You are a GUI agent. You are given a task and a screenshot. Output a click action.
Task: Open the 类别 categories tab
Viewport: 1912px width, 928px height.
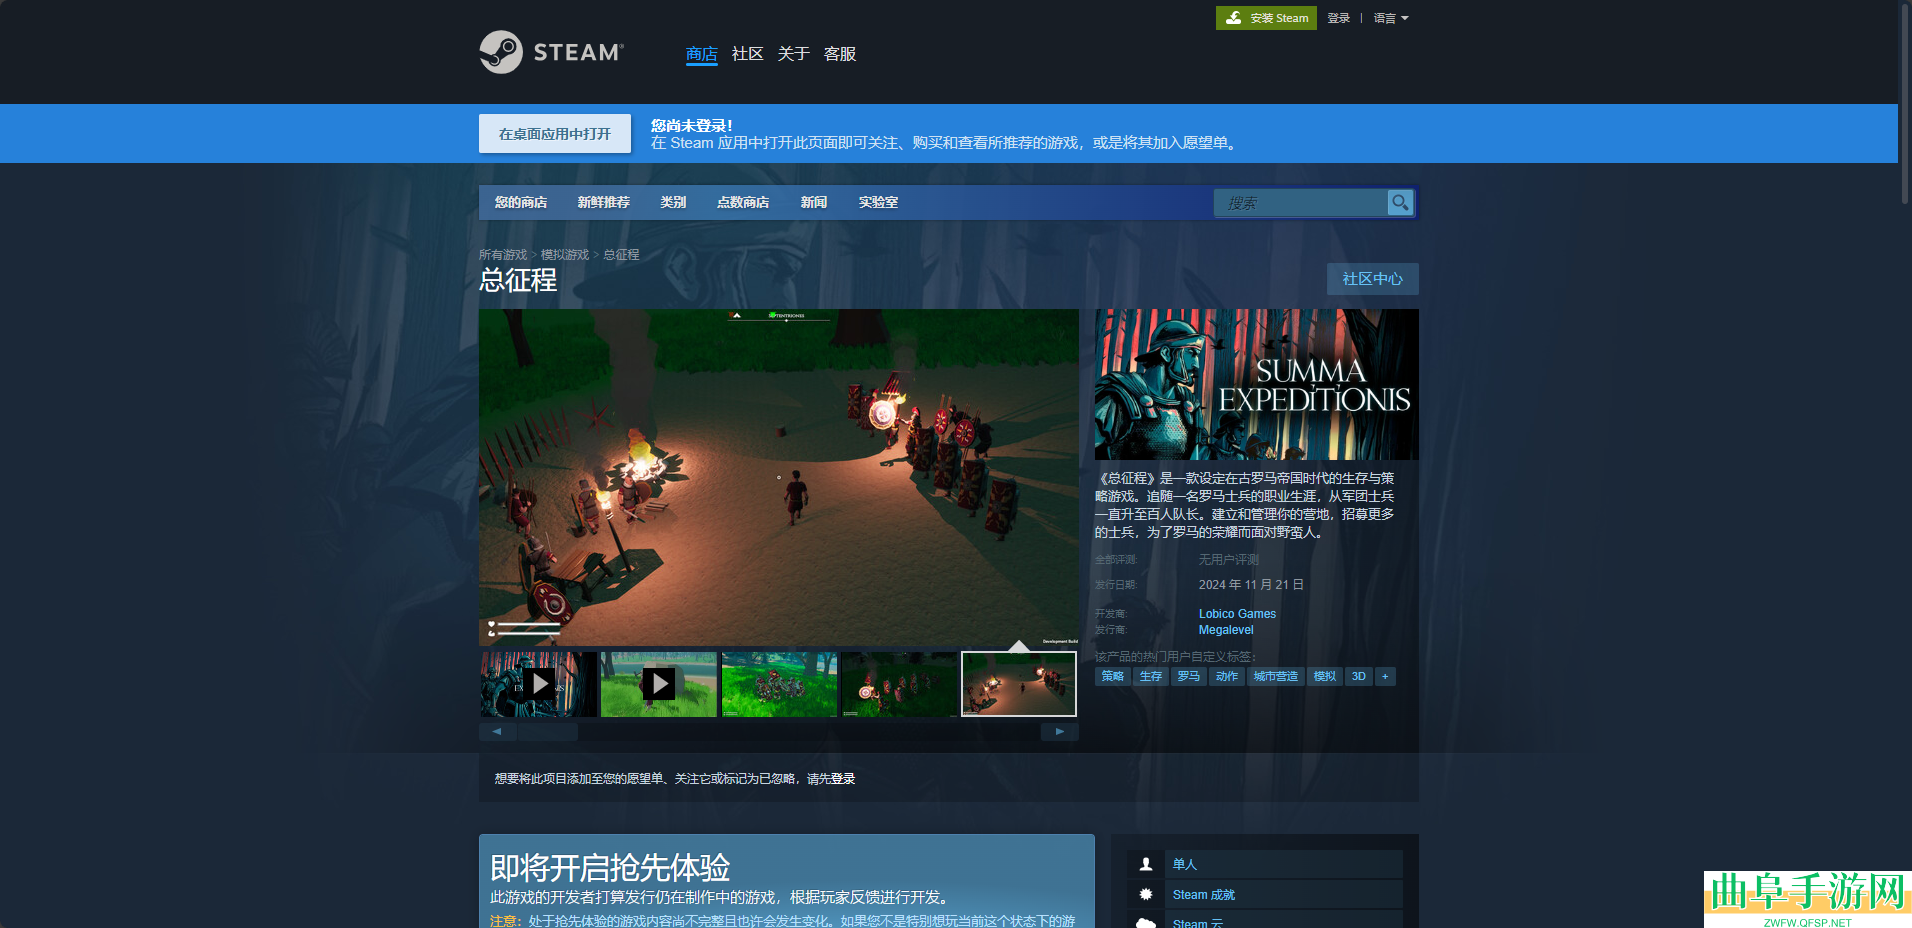pos(673,202)
